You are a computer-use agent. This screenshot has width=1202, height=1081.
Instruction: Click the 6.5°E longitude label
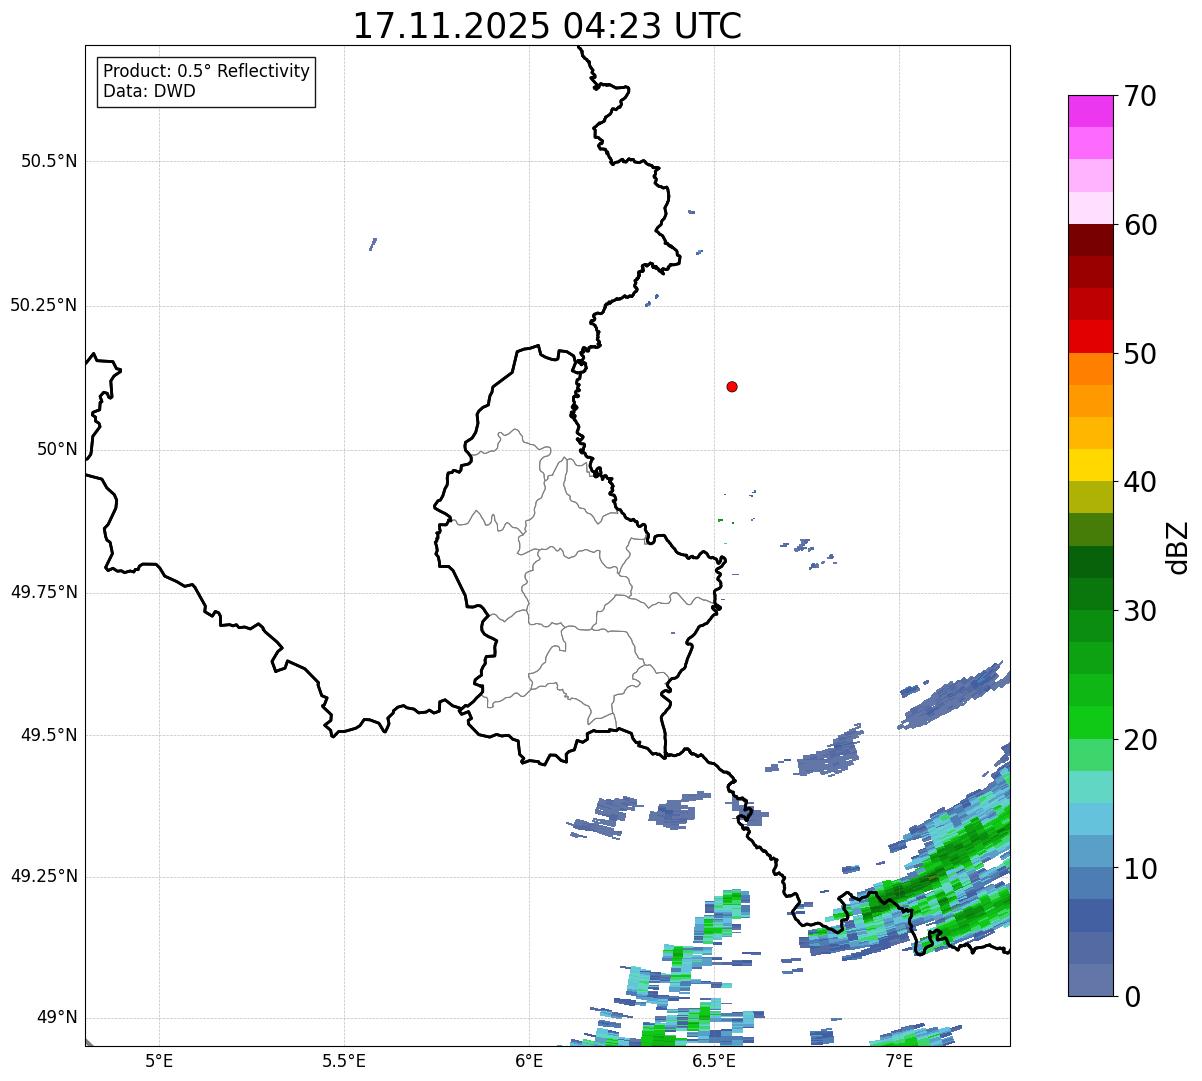[714, 1061]
